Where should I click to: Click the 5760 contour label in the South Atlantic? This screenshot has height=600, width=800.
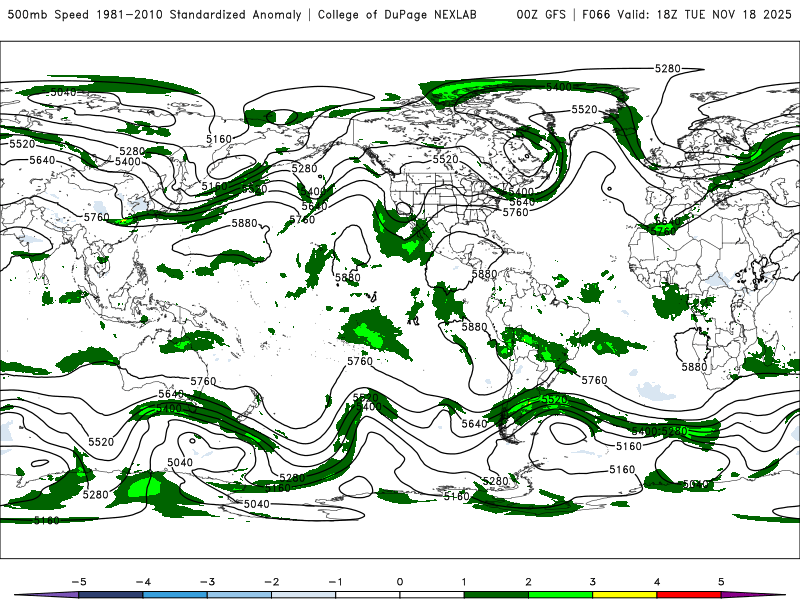pos(594,380)
